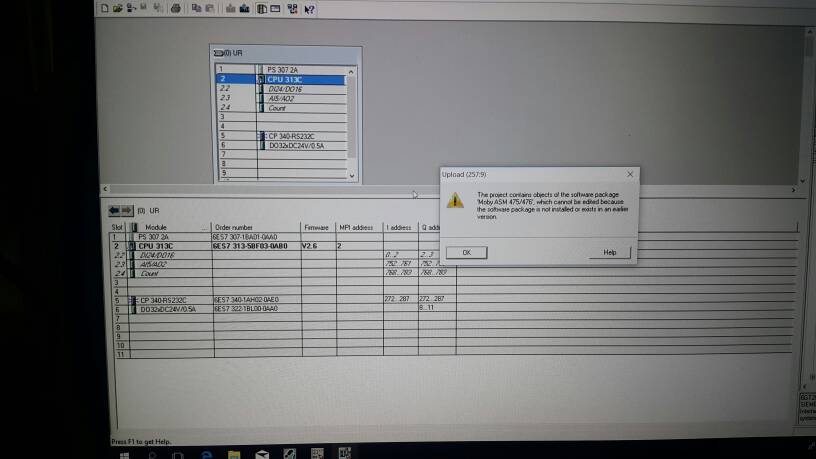Click order number 6ES7 307-1BA01-0AA0
This screenshot has height=459, width=816.
click(245, 237)
